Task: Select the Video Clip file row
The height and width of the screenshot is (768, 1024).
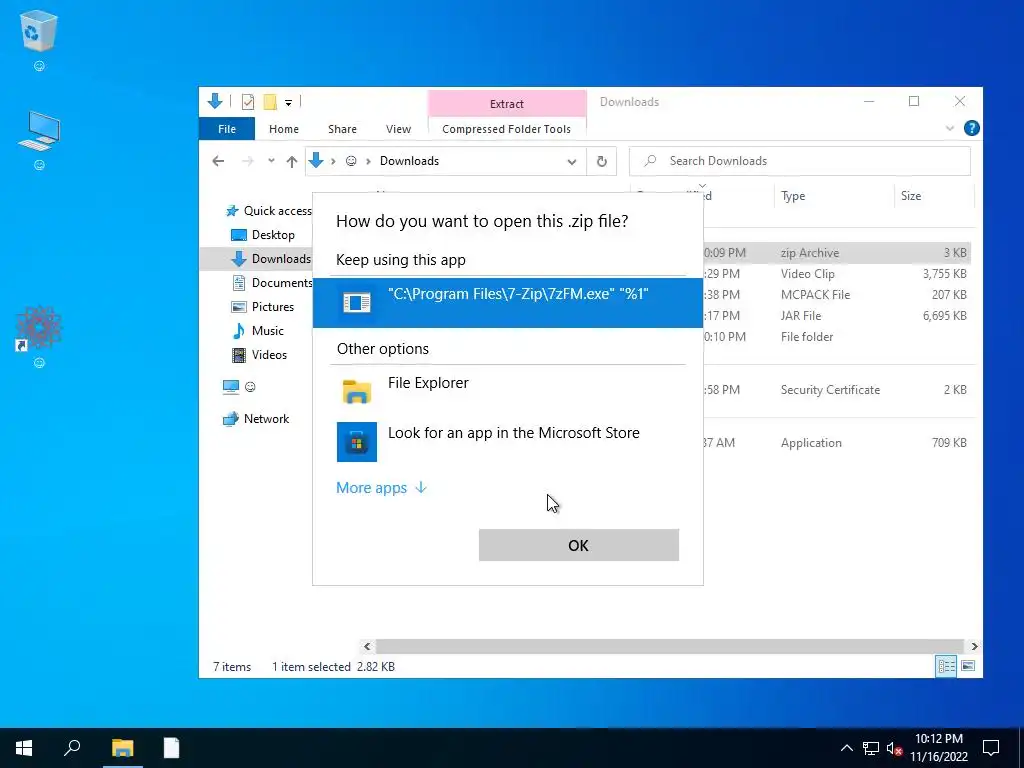Action: [x=837, y=274]
